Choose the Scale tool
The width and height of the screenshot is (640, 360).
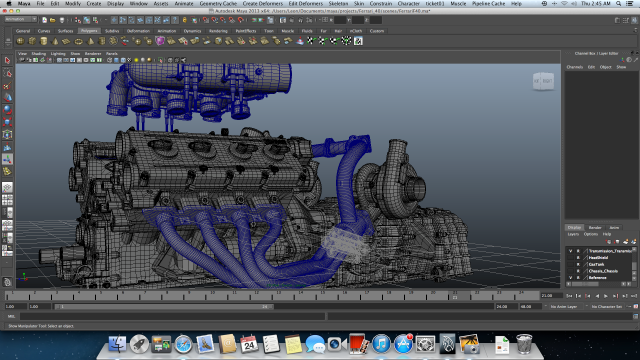coord(7,122)
